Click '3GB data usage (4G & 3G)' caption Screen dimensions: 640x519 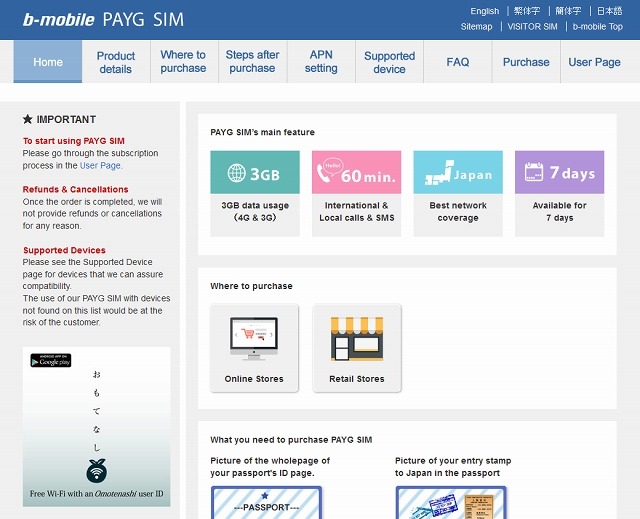[255, 211]
